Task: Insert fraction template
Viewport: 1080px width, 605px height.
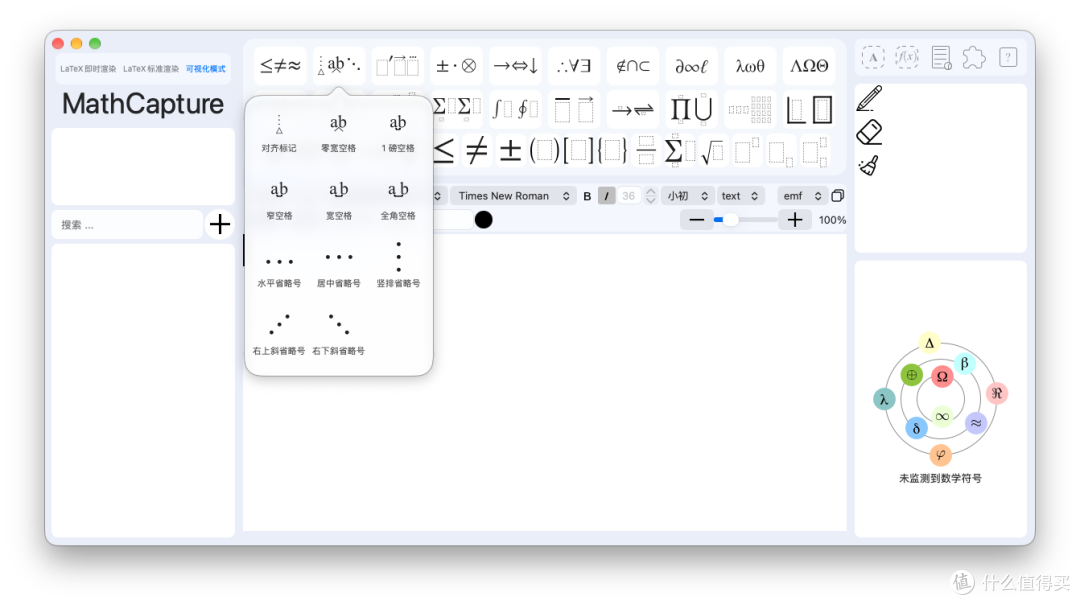Action: pos(645,150)
